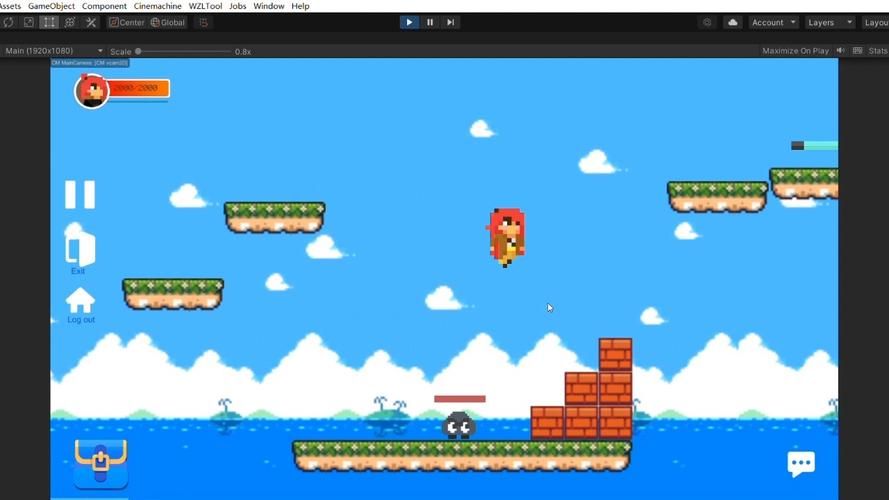Screen dimensions: 889x500
Task: Open the chat bubble icon
Action: 801,464
